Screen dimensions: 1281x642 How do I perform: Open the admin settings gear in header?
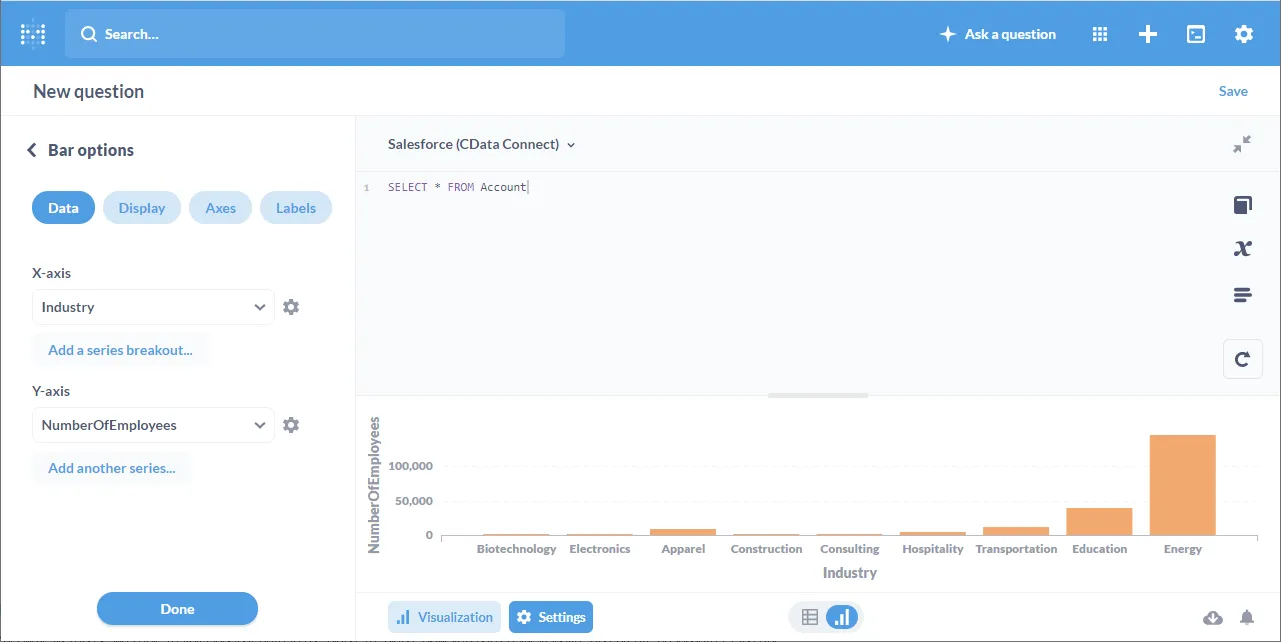(1243, 34)
